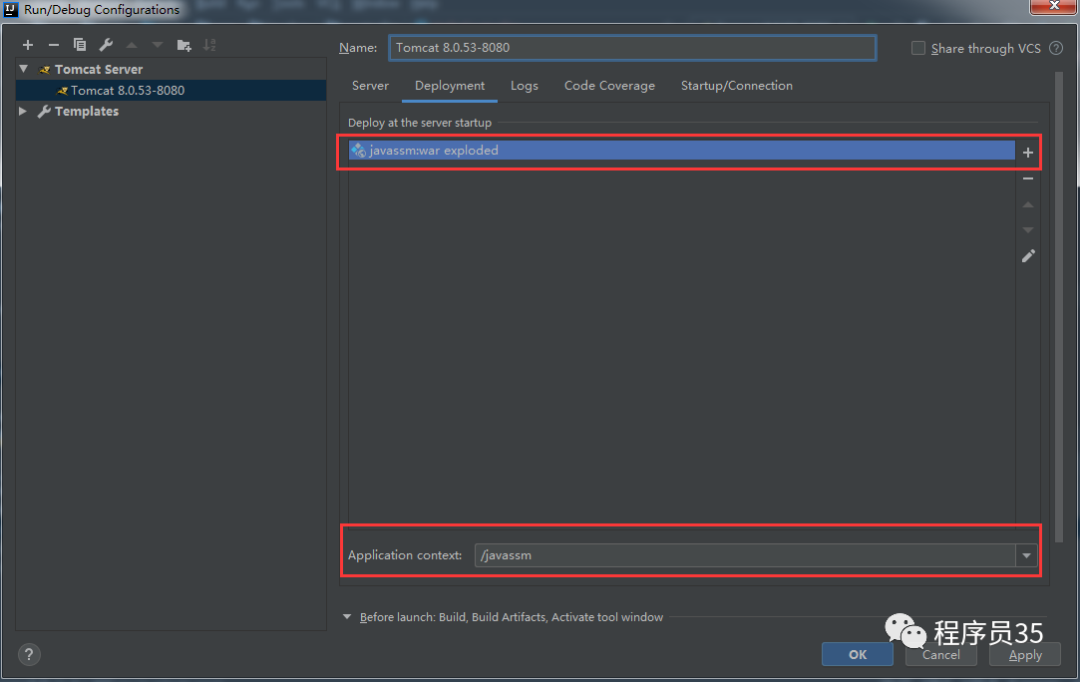The image size is (1080, 682).
Task: Select Deployment tab
Action: (x=450, y=85)
